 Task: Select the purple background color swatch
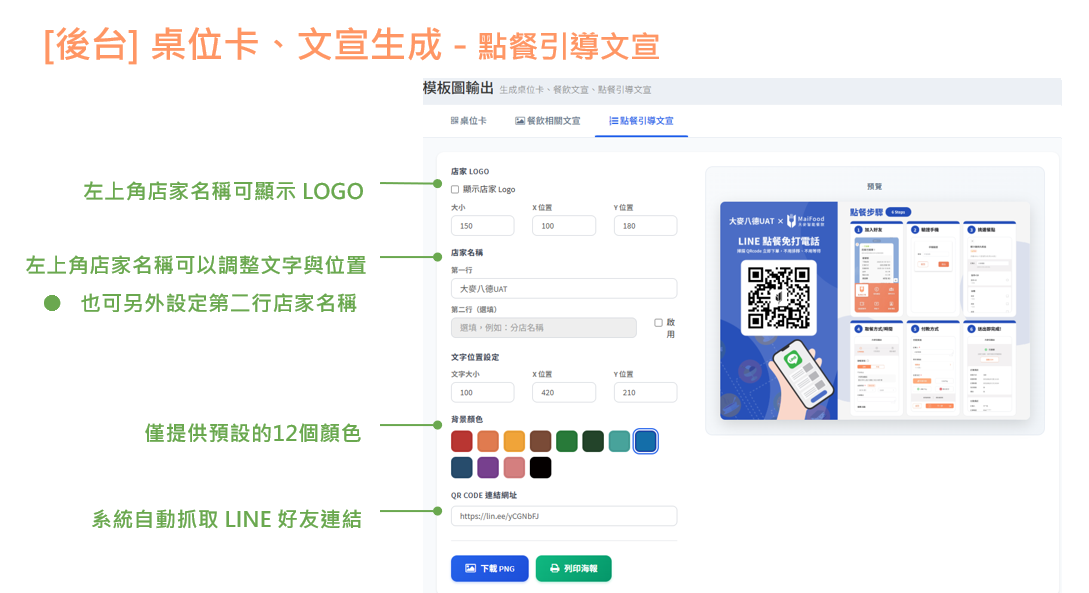pos(488,467)
